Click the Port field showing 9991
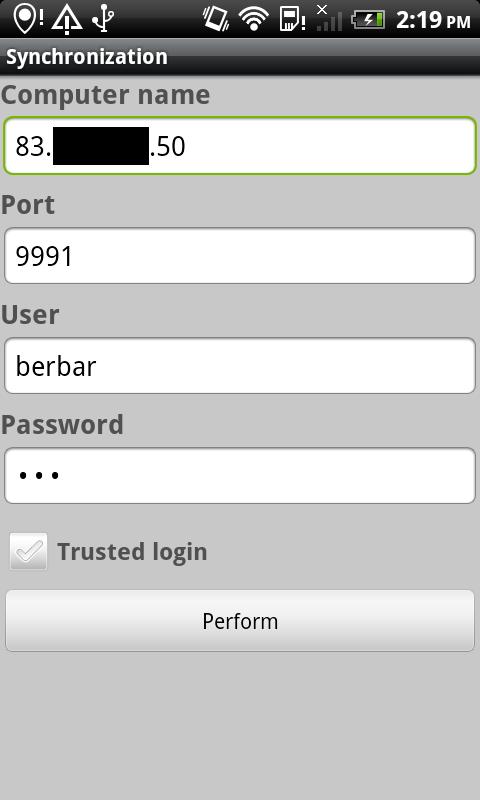 240,256
